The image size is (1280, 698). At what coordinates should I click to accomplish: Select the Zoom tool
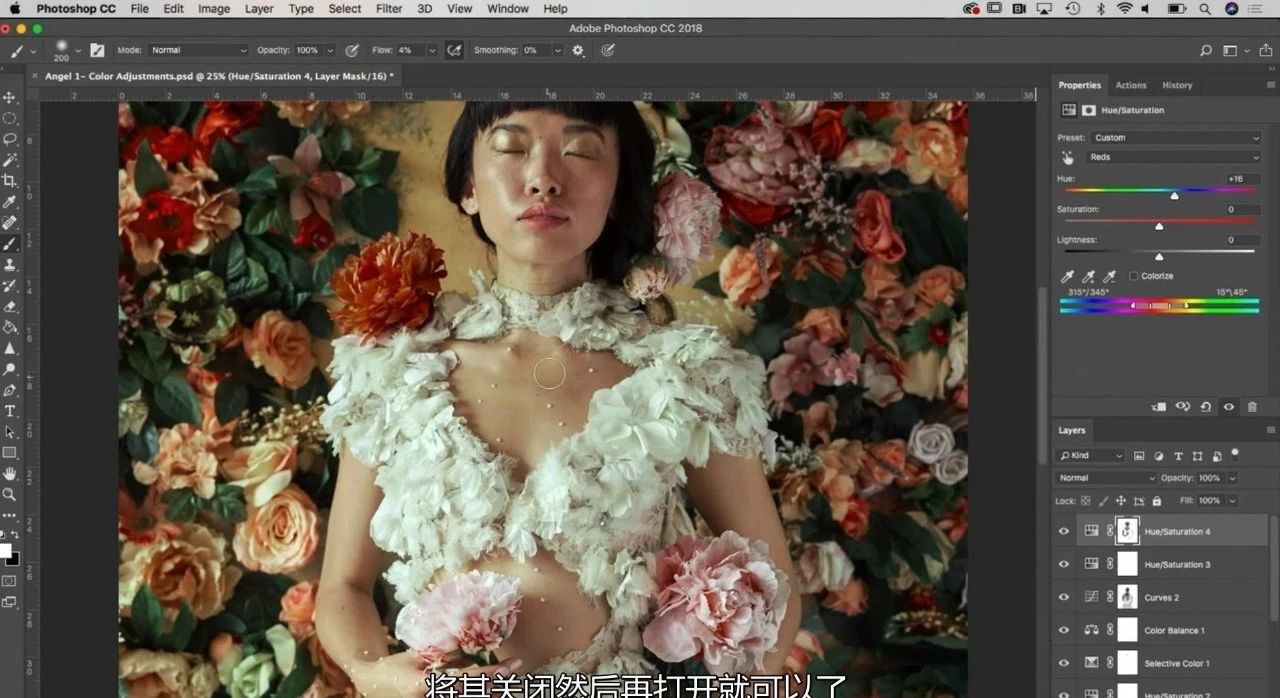pyautogui.click(x=10, y=494)
